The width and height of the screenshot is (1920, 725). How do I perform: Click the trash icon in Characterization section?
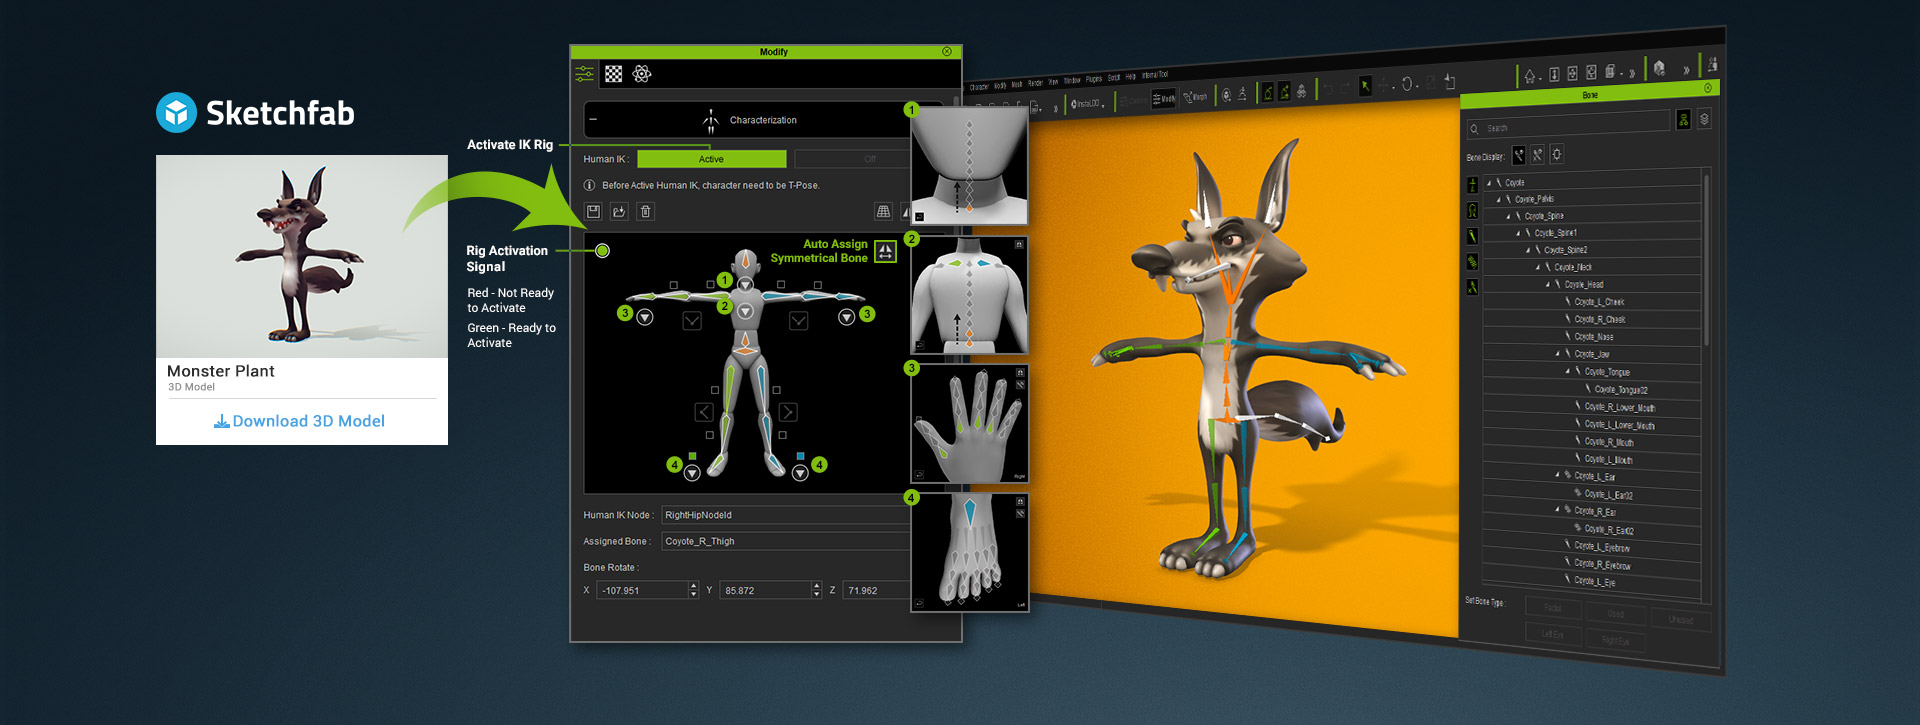(x=646, y=211)
